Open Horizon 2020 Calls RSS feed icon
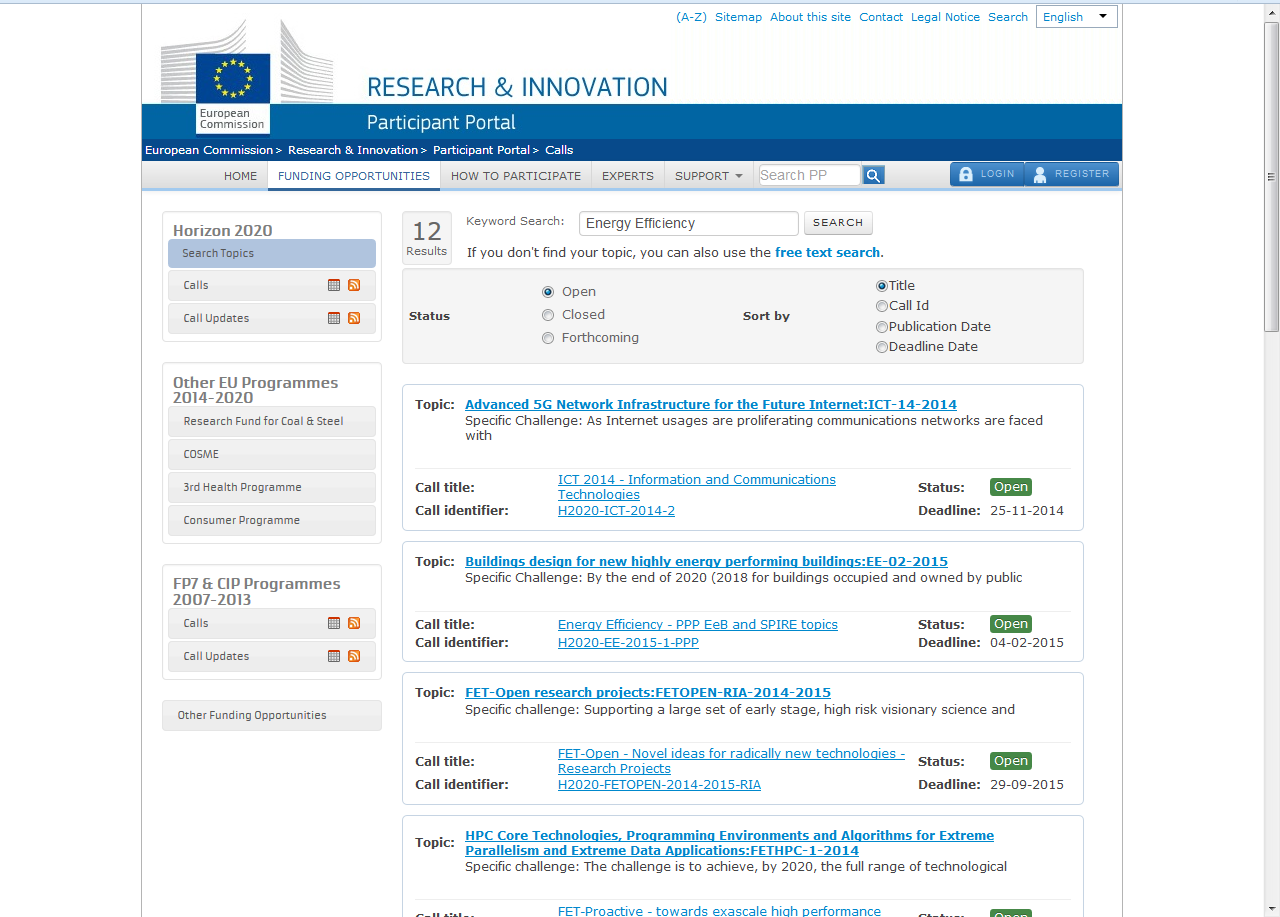The height and width of the screenshot is (917, 1280). pos(354,285)
